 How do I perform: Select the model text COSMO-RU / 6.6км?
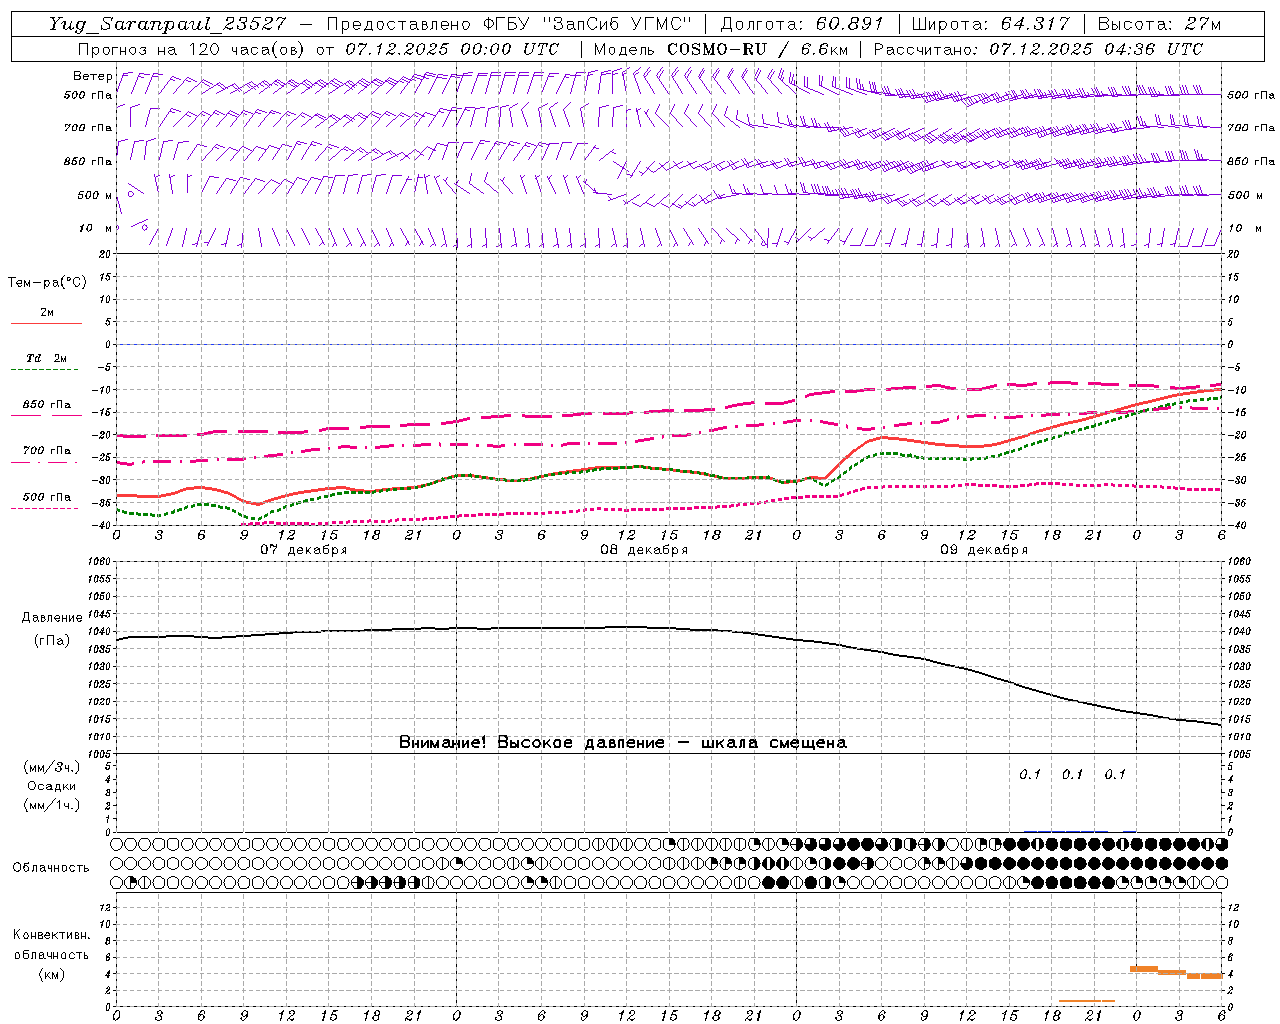tap(757, 49)
